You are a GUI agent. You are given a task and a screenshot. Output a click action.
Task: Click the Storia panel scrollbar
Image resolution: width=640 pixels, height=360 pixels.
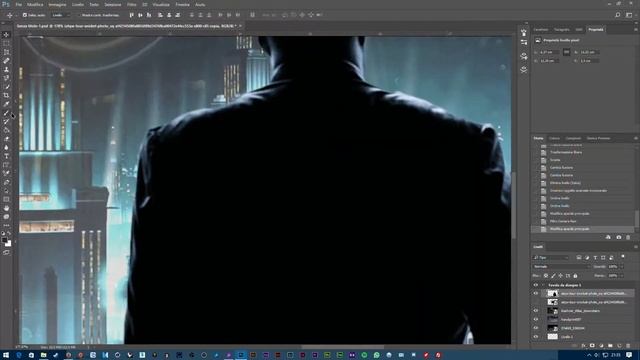636,218
